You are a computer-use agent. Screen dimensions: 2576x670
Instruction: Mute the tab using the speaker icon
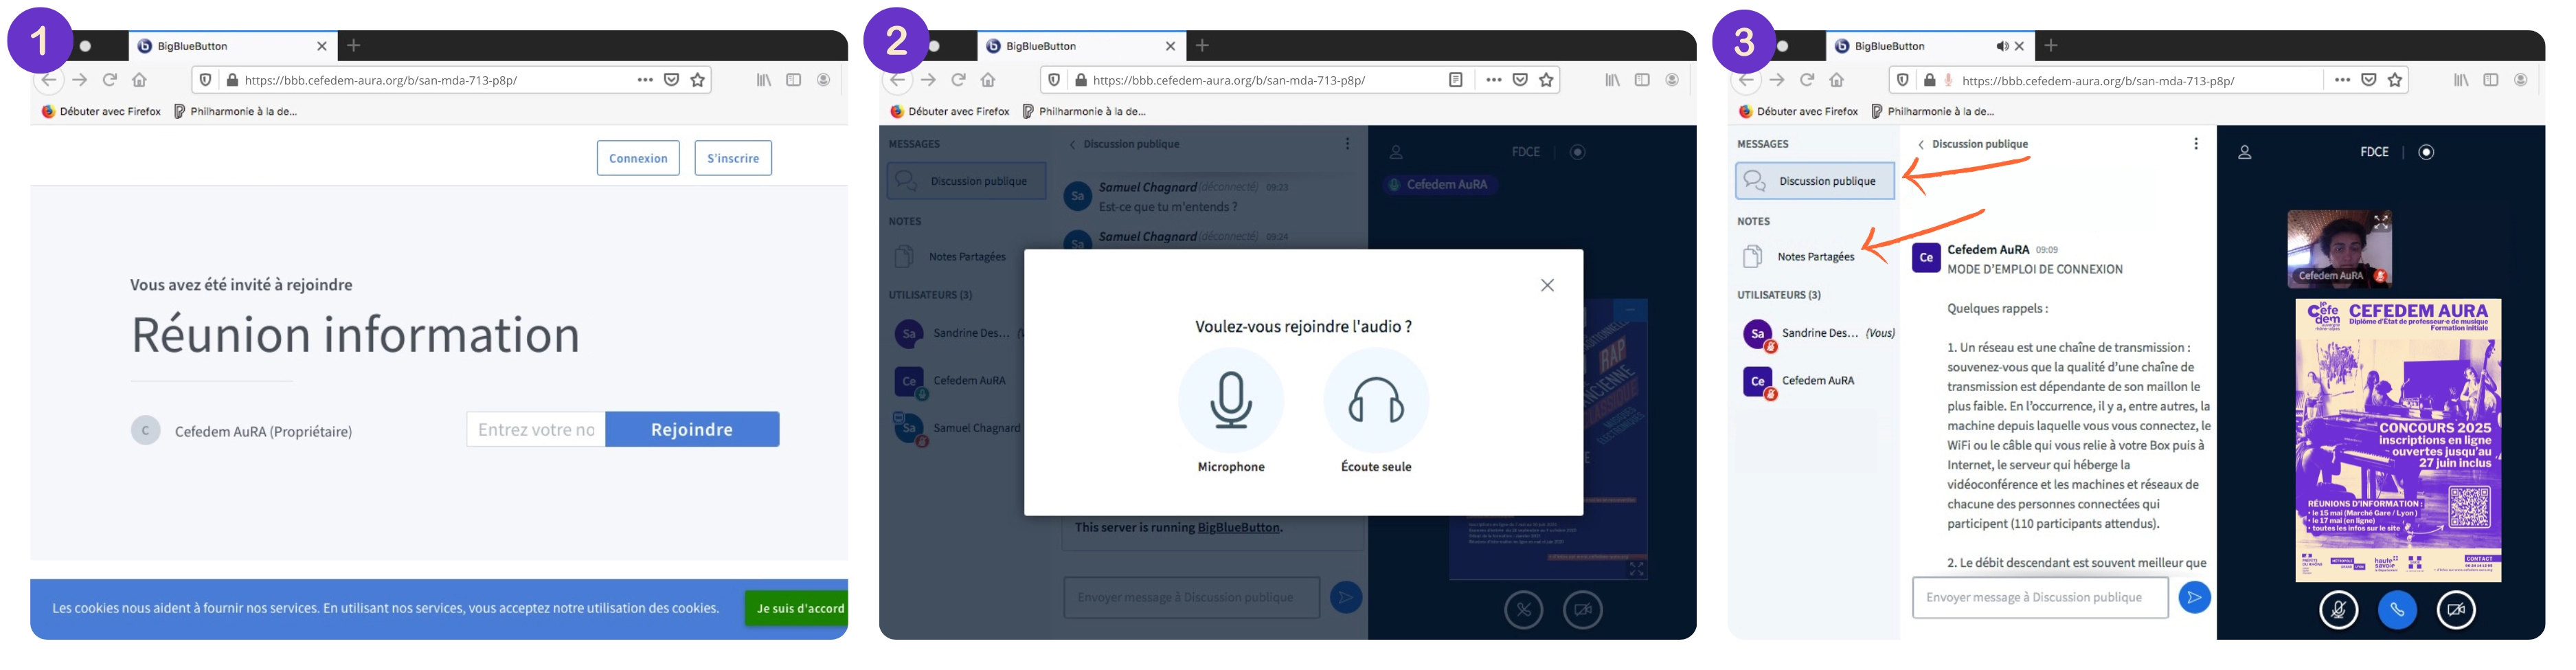(2002, 46)
